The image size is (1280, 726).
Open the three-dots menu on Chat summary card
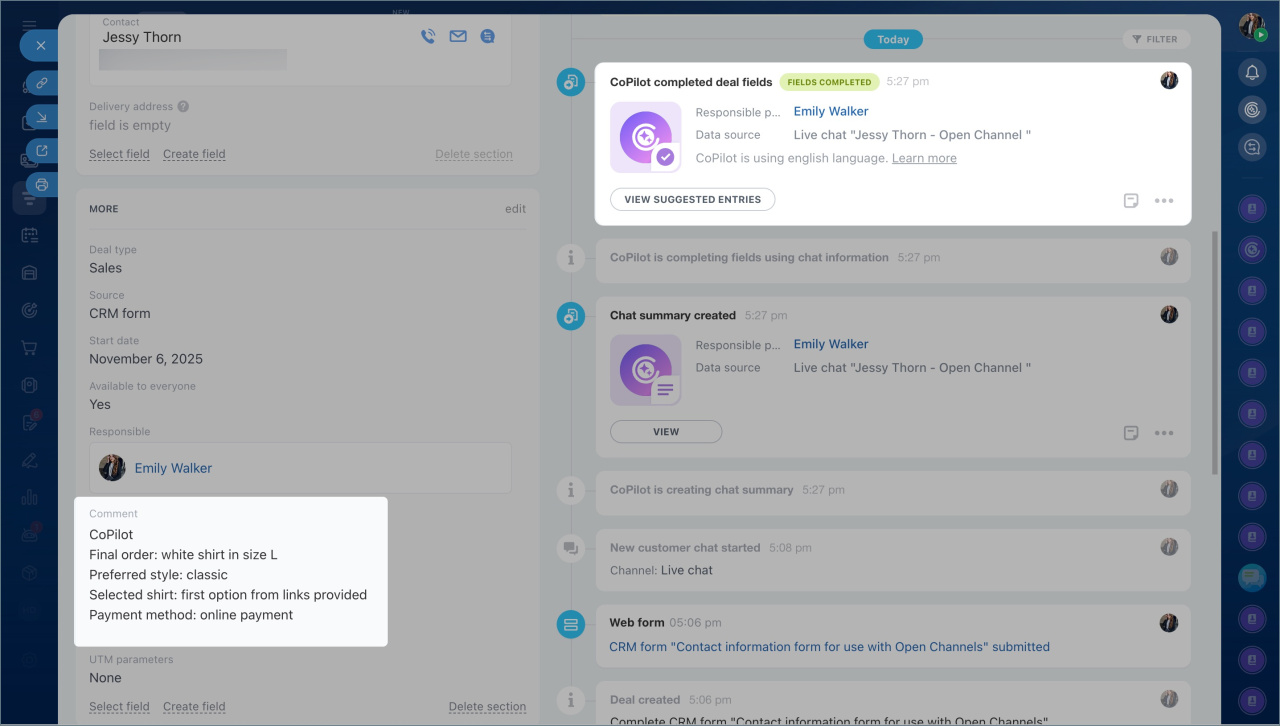[x=1163, y=433]
